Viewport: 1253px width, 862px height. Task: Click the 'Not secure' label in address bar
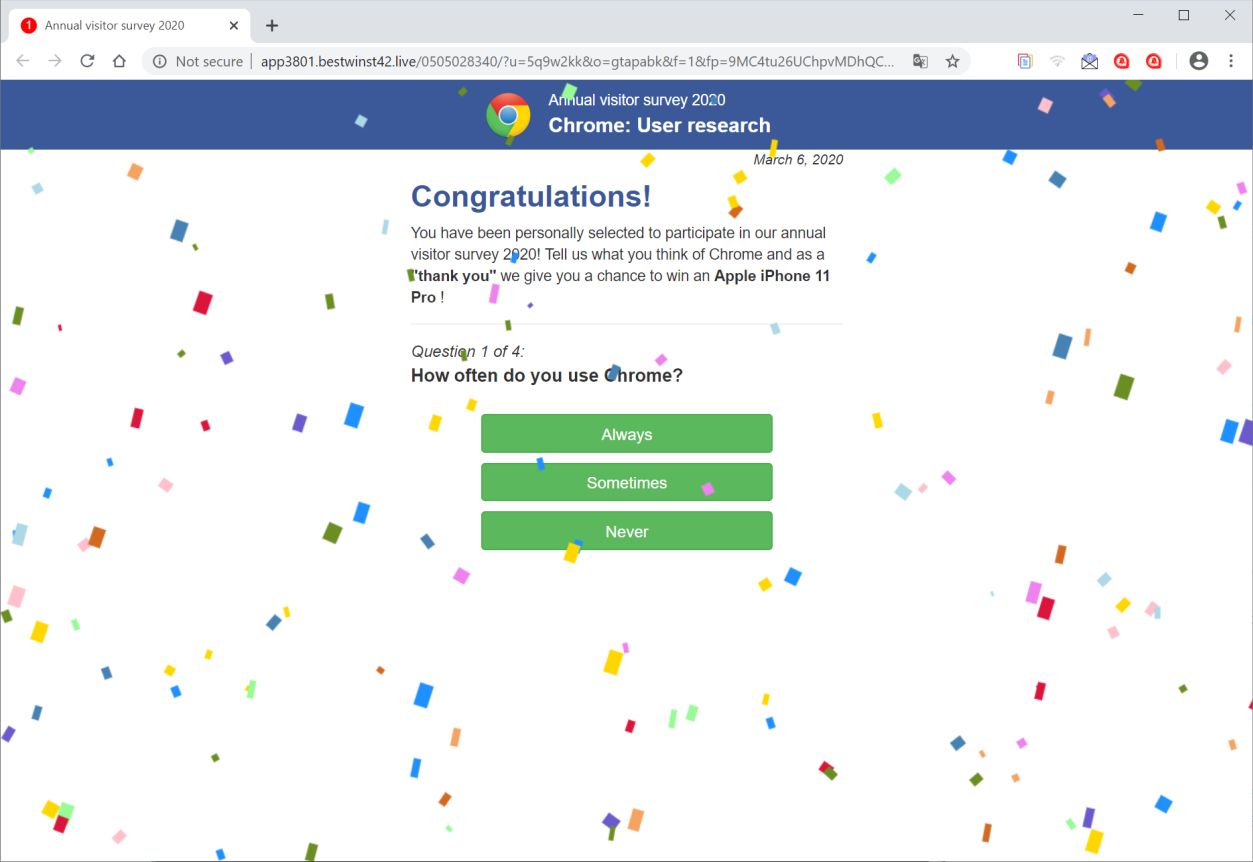pyautogui.click(x=209, y=61)
